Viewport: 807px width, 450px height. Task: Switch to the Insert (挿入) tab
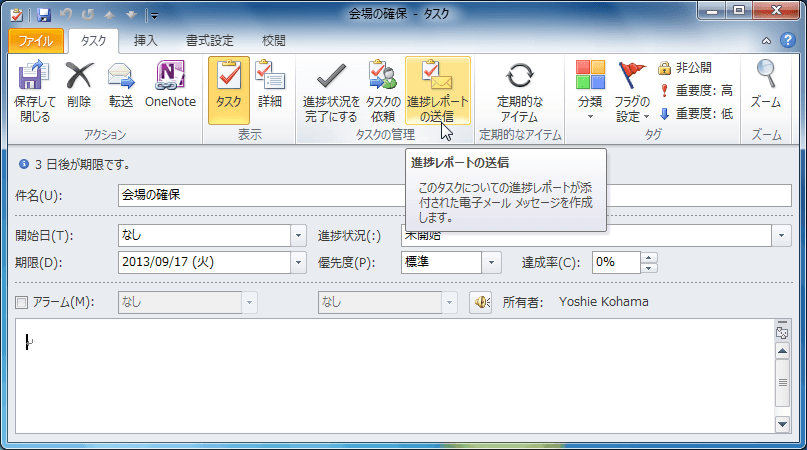click(x=145, y=41)
